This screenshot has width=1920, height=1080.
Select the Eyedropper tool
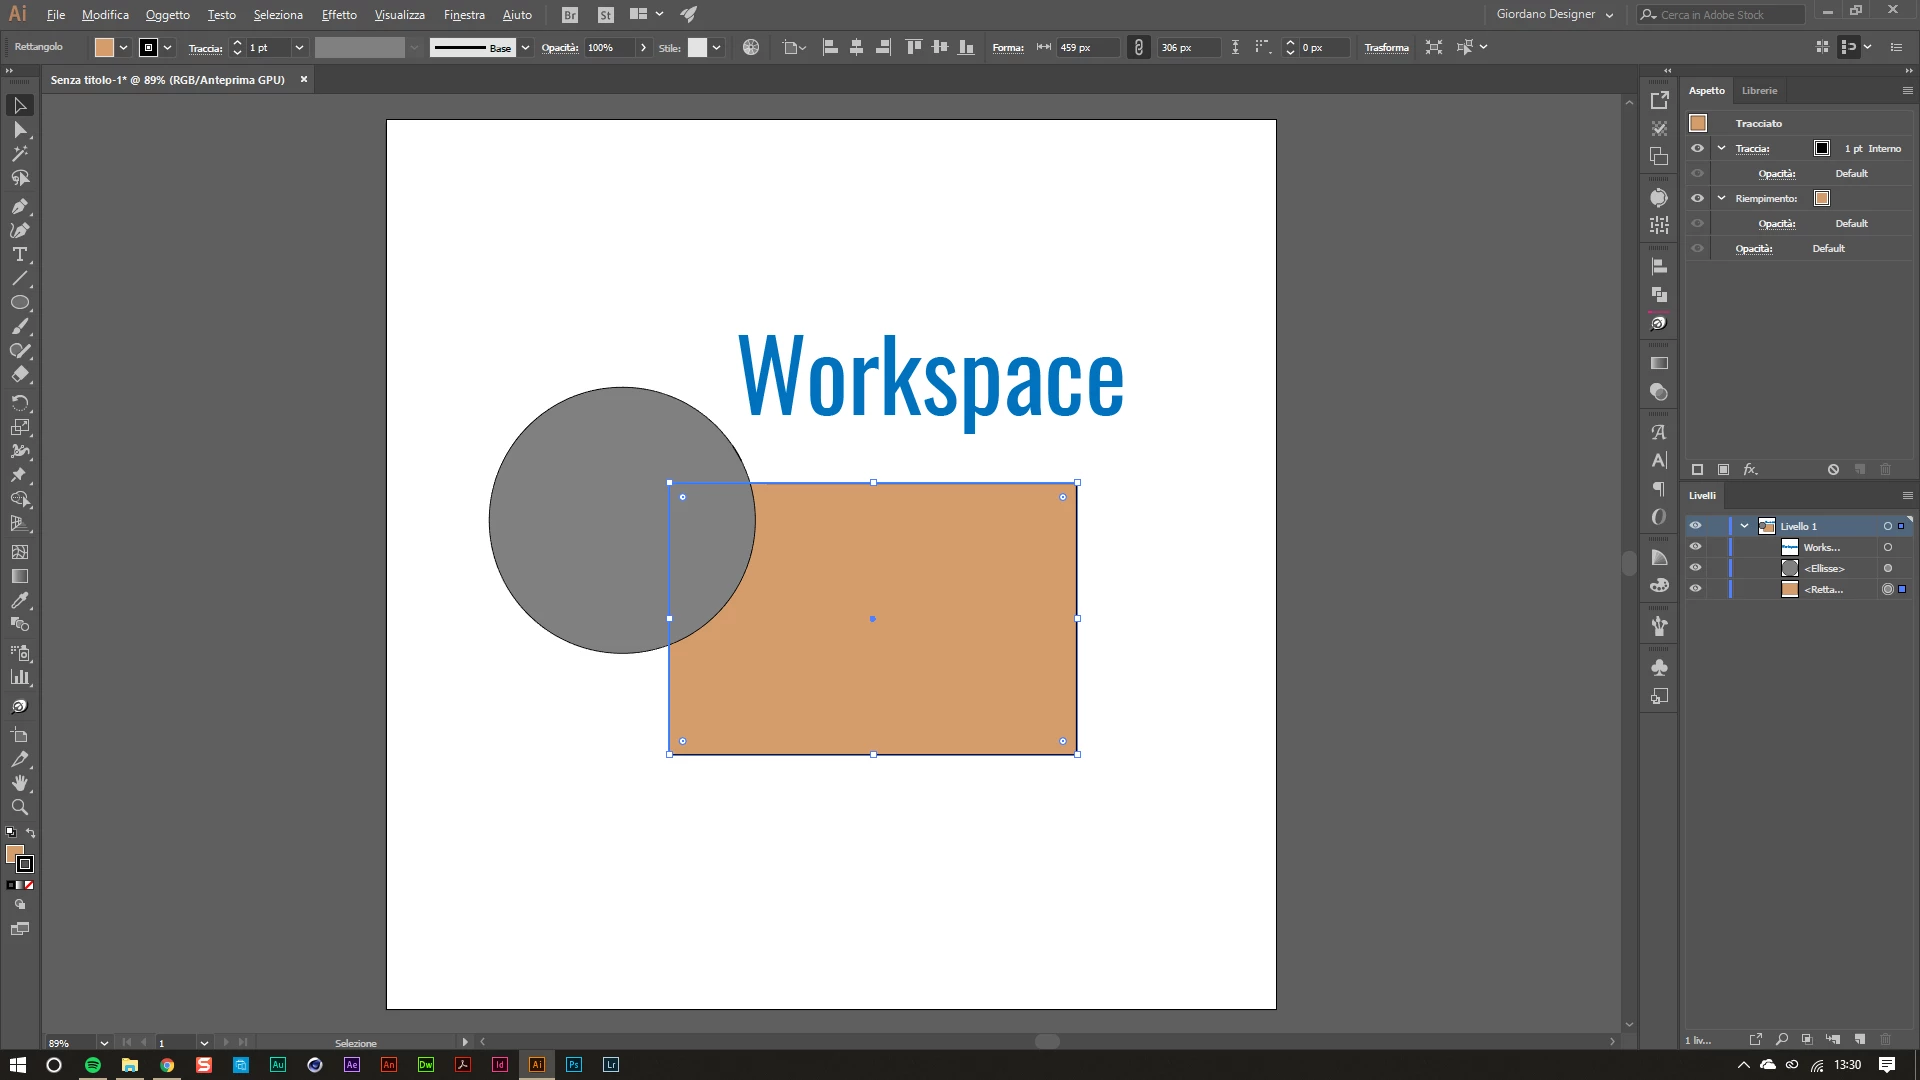pyautogui.click(x=19, y=600)
